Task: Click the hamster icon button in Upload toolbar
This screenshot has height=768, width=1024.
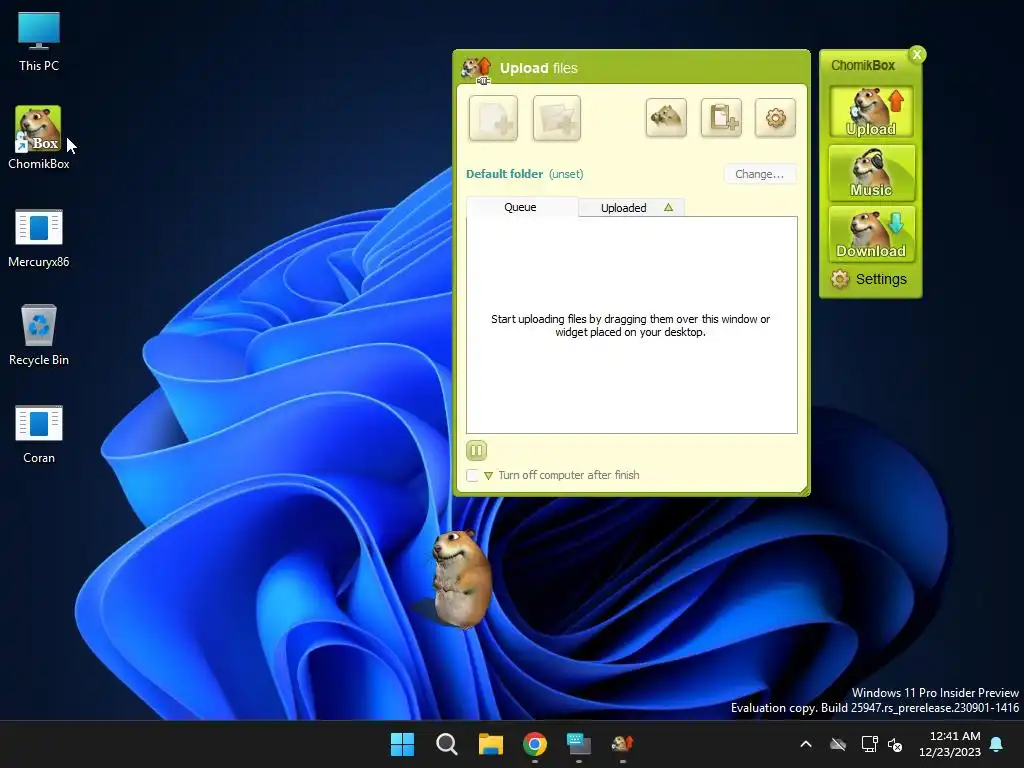Action: pyautogui.click(x=665, y=118)
